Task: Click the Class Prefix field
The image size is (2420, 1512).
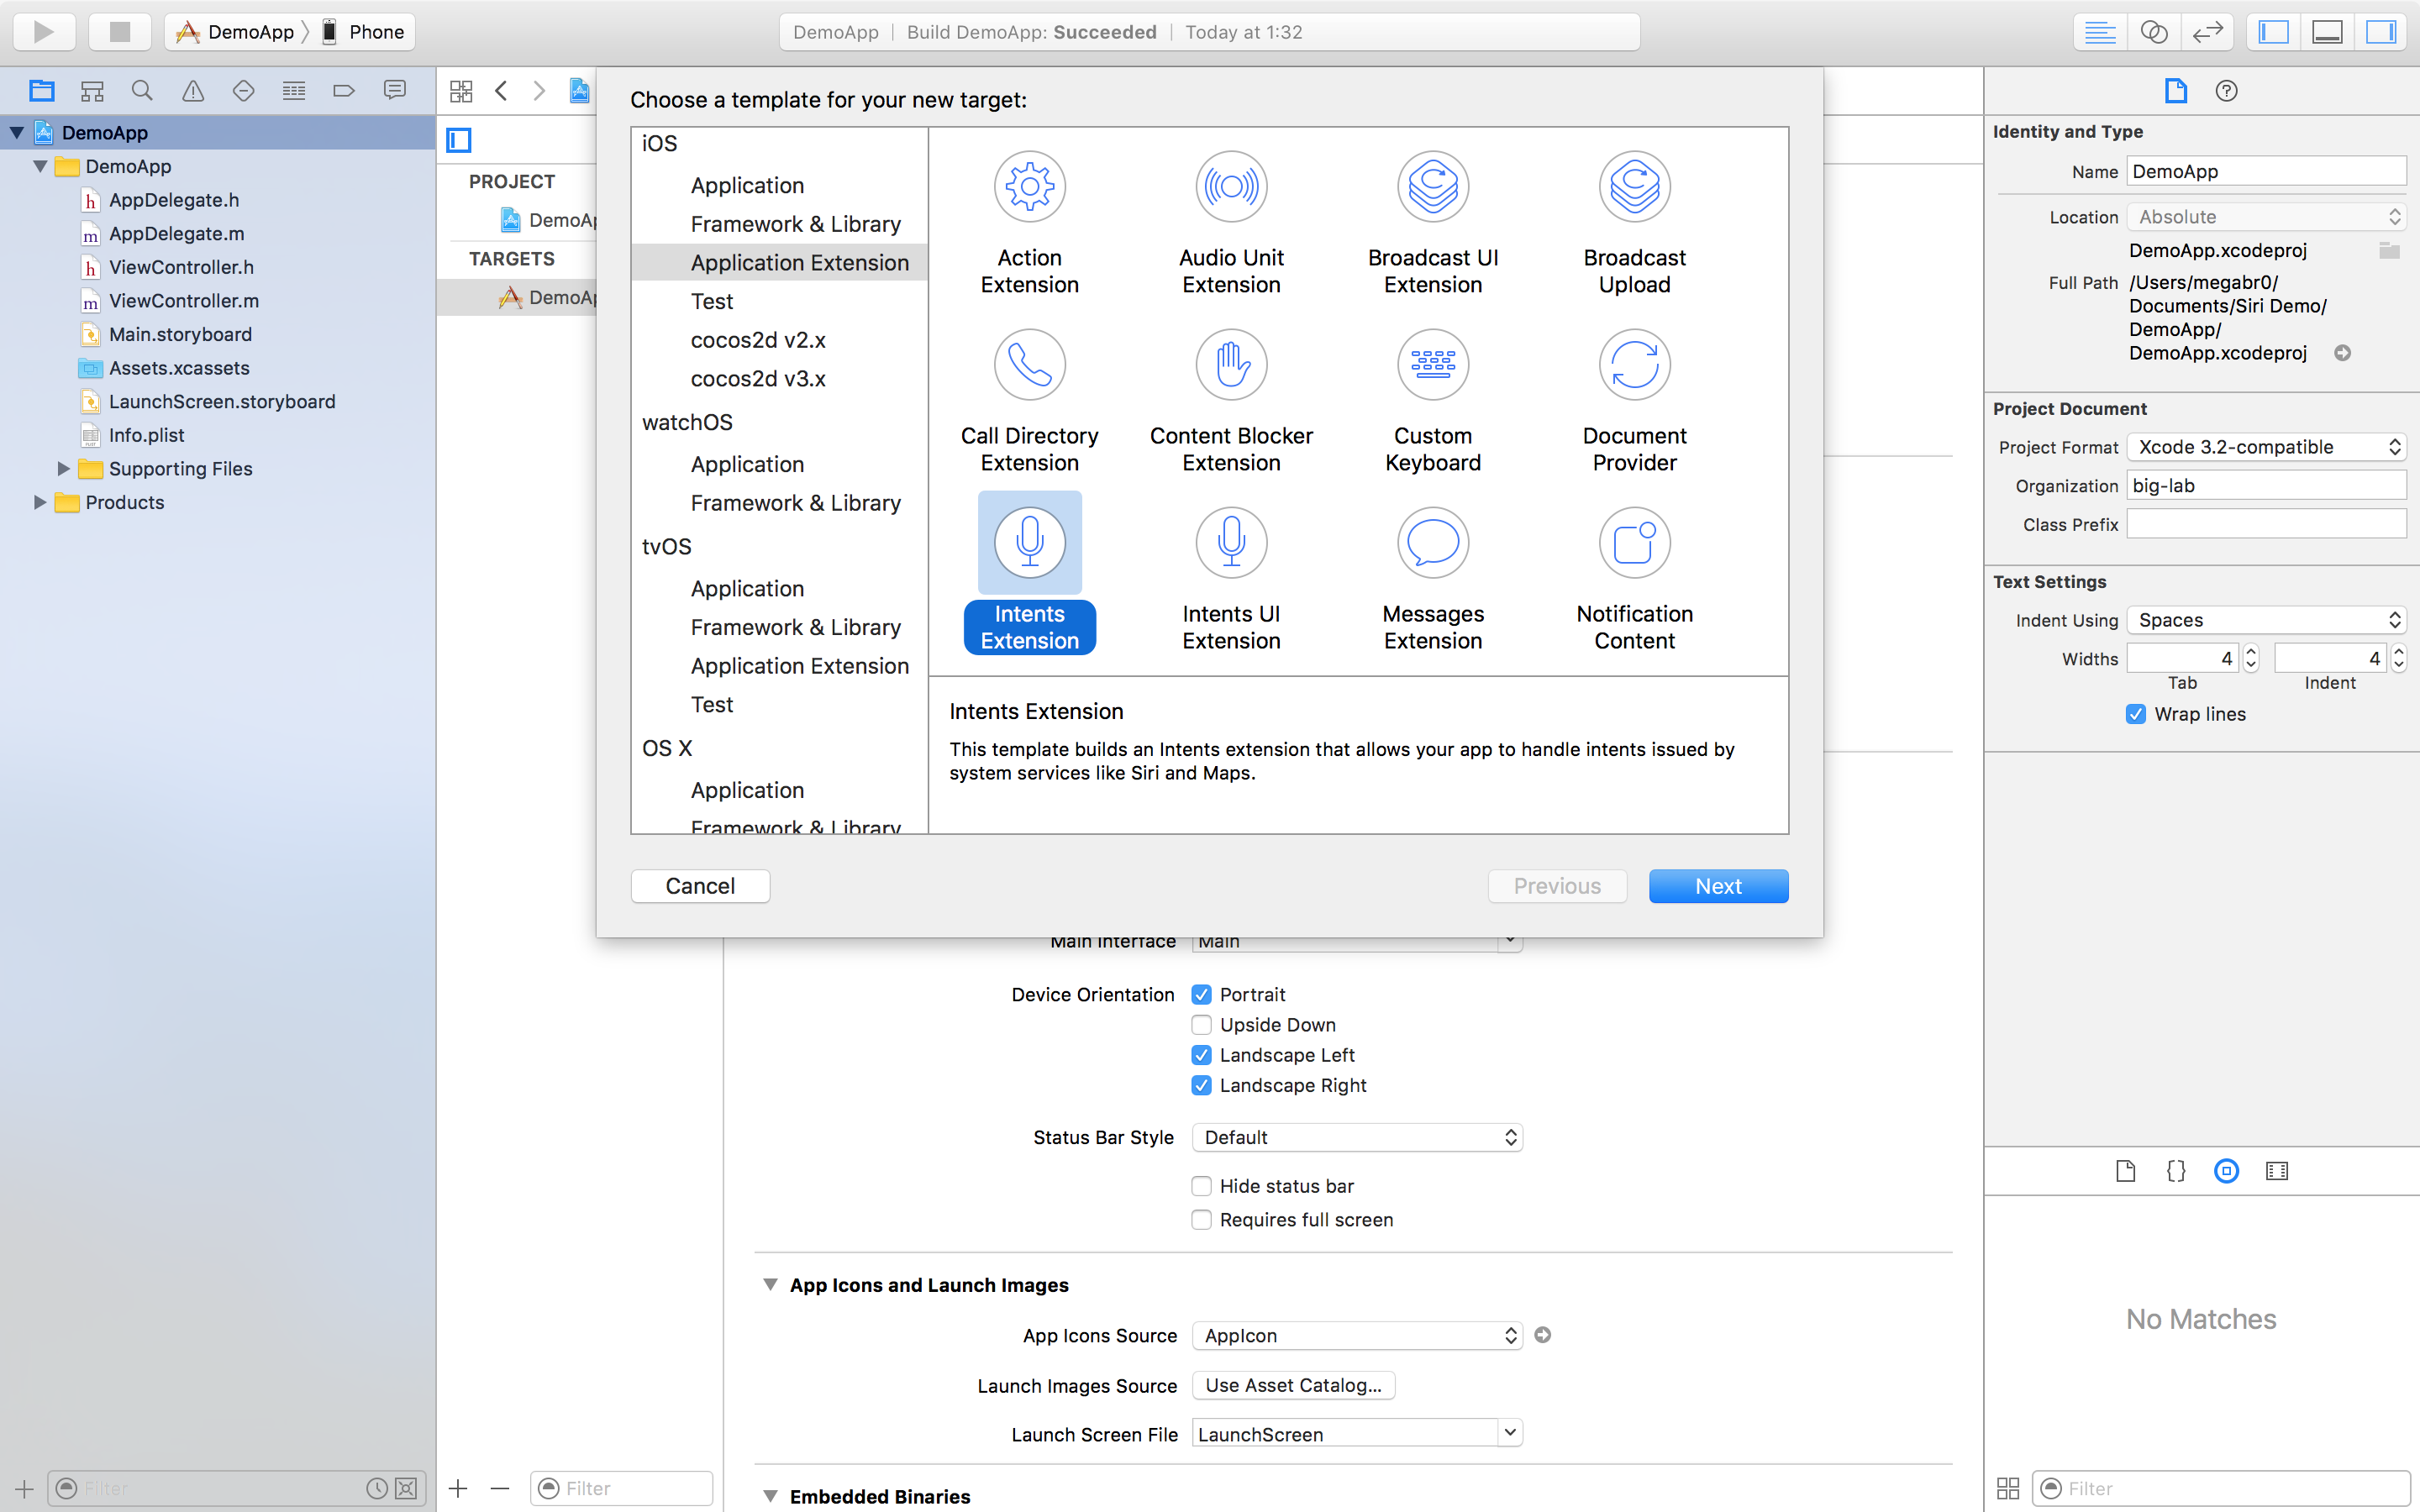Action: tap(2266, 524)
